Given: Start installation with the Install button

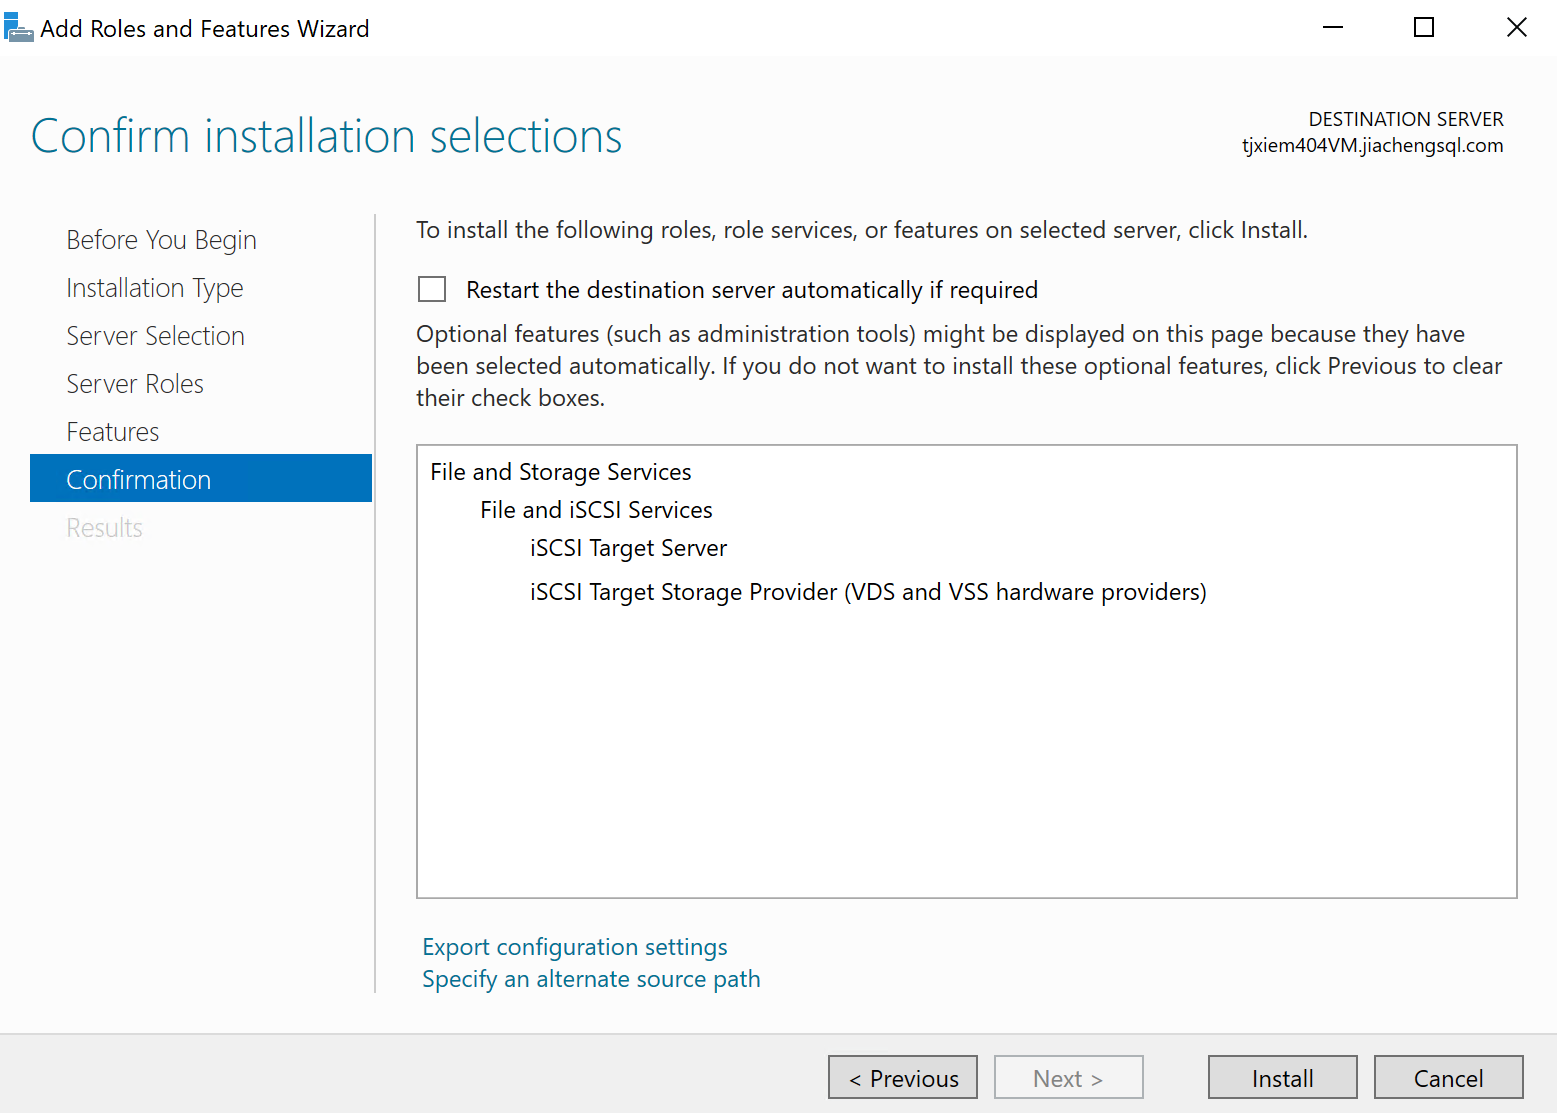Looking at the screenshot, I should coord(1282,1078).
